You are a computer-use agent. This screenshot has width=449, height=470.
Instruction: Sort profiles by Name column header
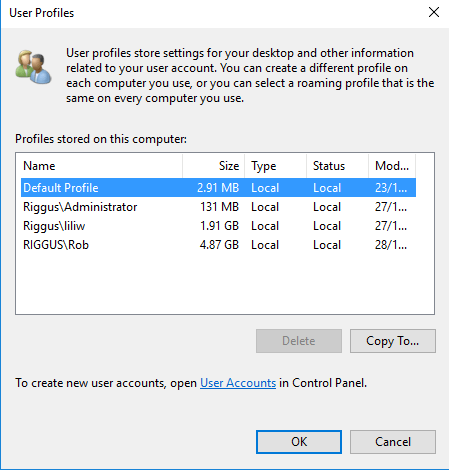tap(99, 166)
